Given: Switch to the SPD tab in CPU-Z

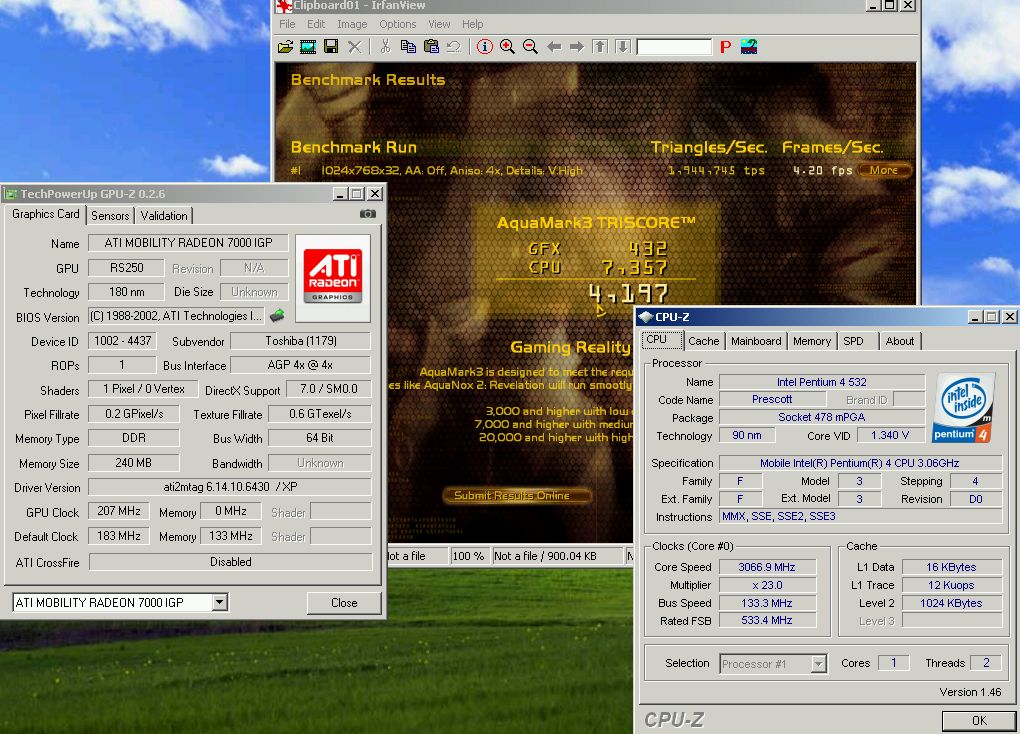Looking at the screenshot, I should coord(853,341).
